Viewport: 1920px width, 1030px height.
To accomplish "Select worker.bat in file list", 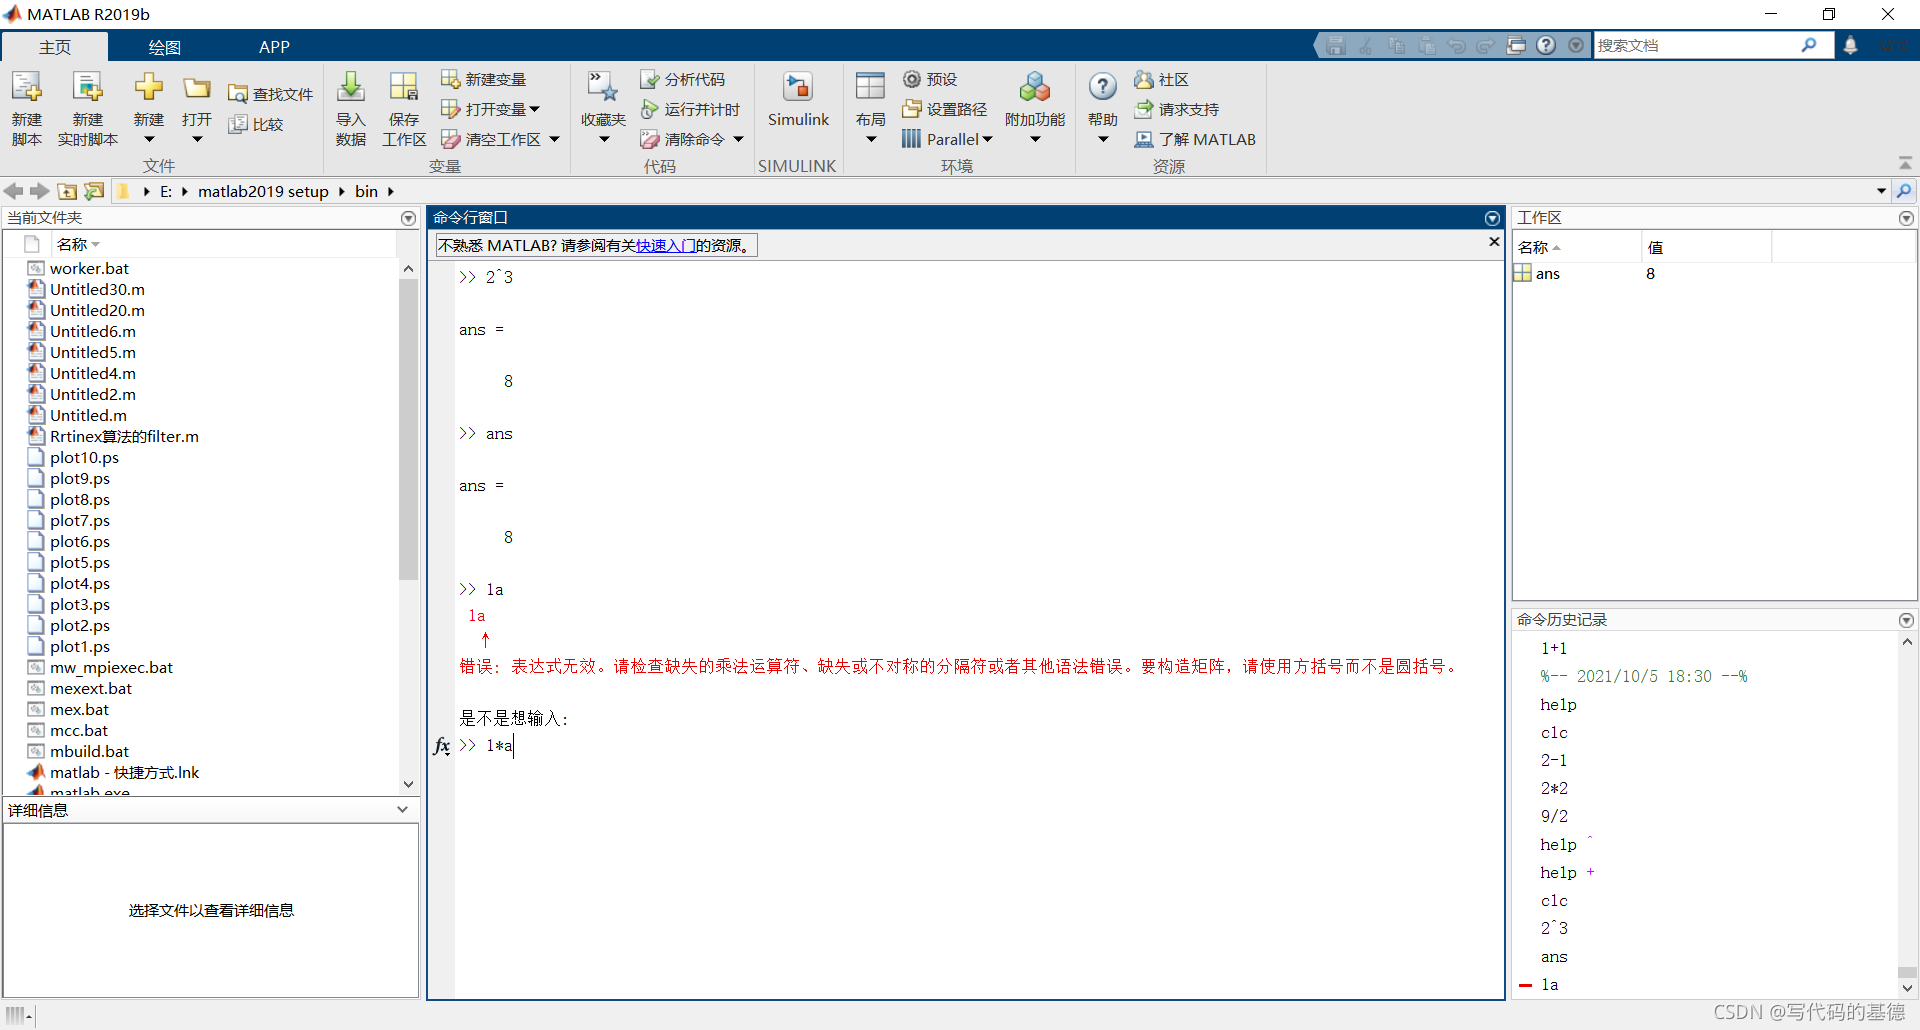I will pos(89,268).
